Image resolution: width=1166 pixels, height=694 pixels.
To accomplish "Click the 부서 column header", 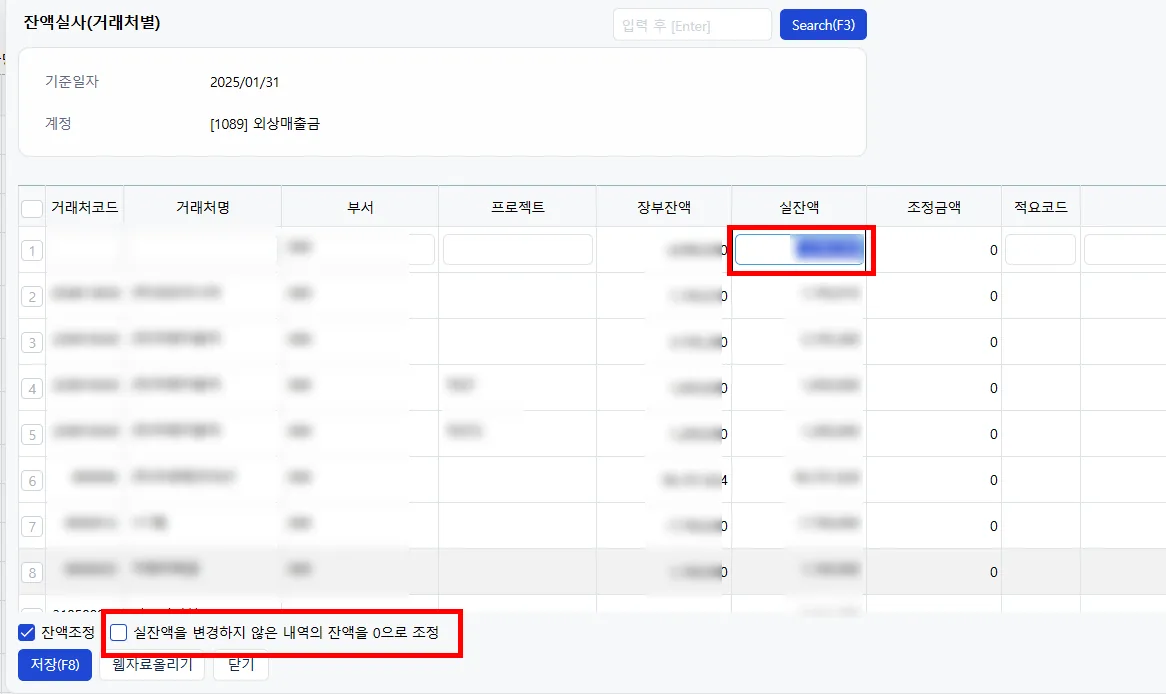I will point(360,208).
